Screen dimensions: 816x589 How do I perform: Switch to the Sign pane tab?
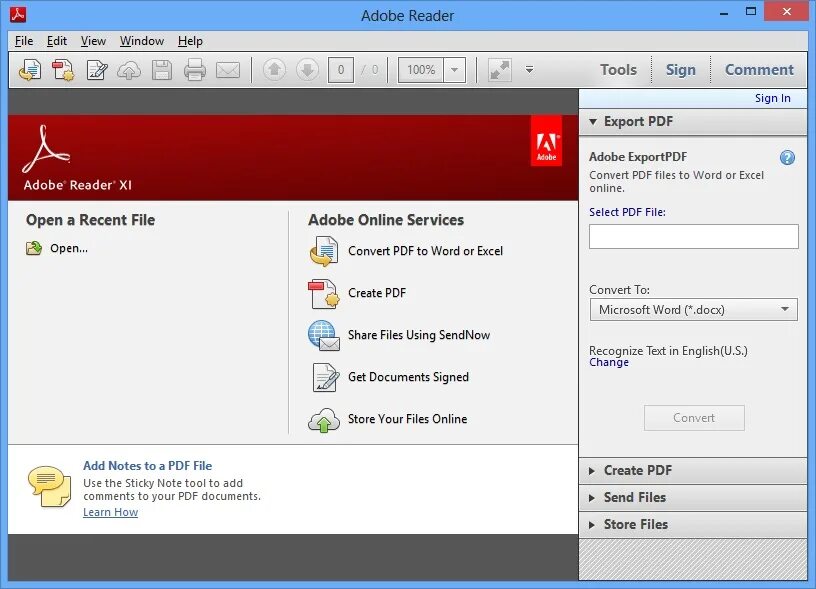coord(681,70)
